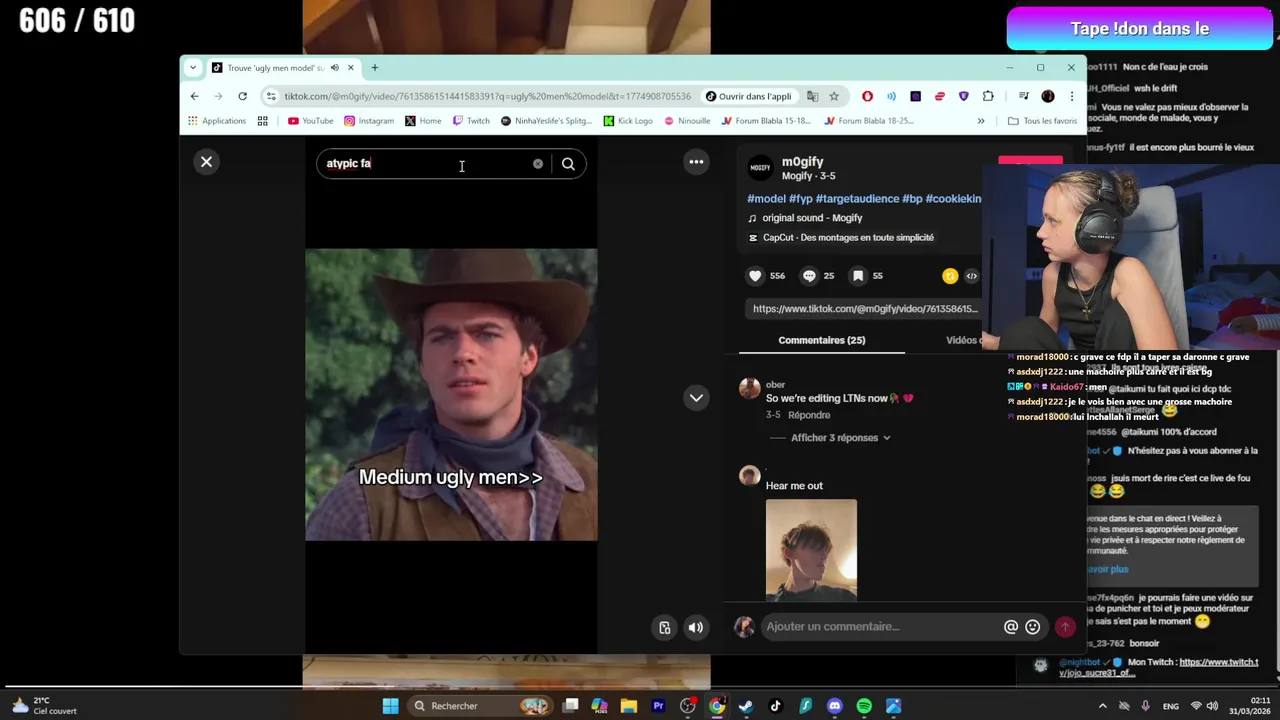
Task: Open a new Chrome tab with plus
Action: click(375, 68)
